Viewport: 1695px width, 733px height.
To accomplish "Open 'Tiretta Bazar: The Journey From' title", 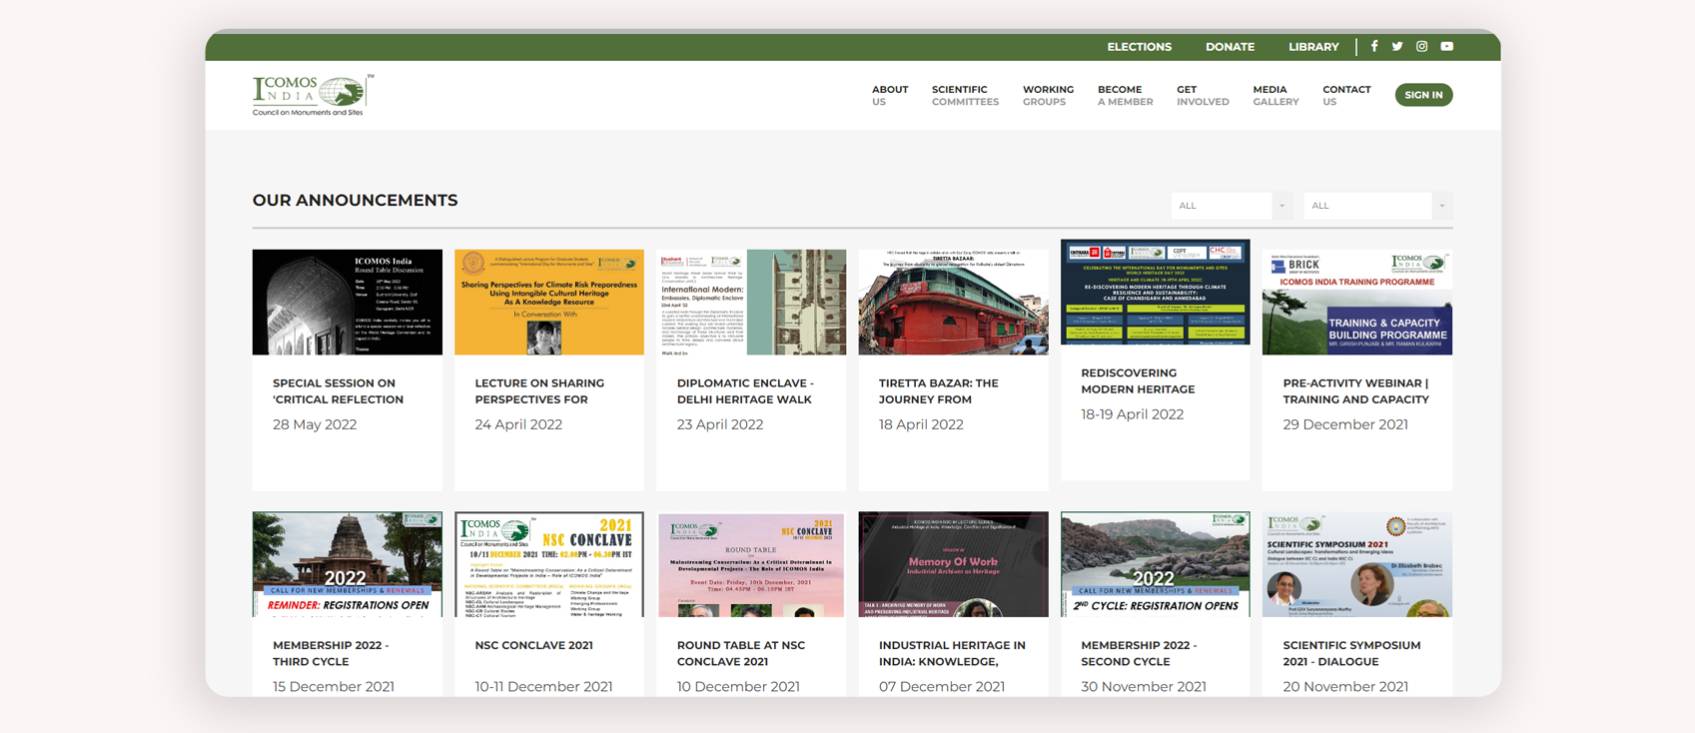I will coord(938,391).
